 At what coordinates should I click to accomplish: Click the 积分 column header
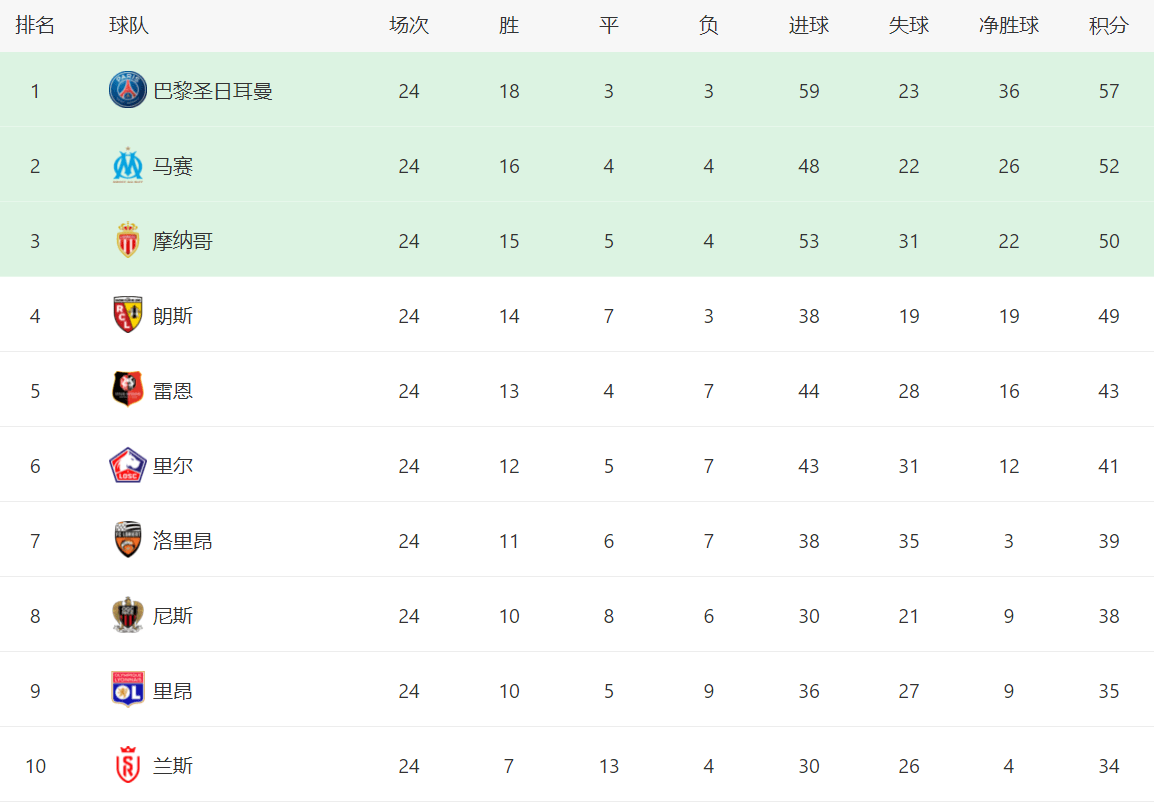point(1108,26)
